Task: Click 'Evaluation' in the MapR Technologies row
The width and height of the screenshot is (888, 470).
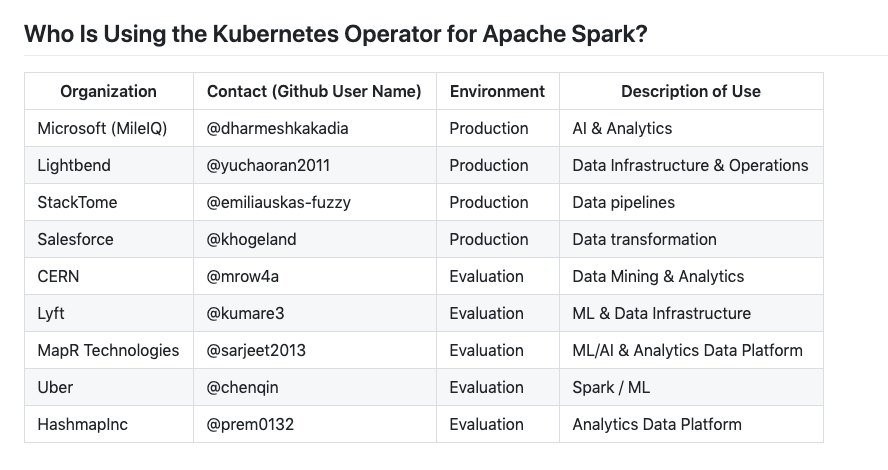Action: [486, 351]
